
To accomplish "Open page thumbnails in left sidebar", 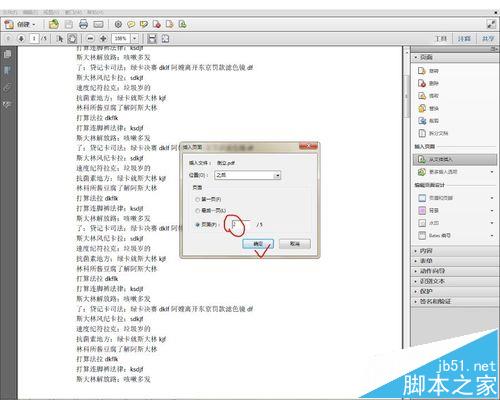I will coord(7,54).
